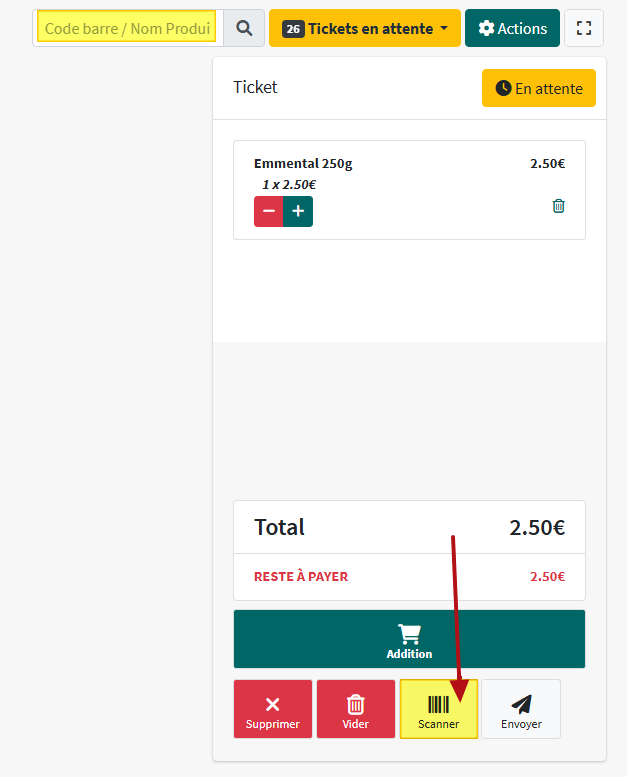The height and width of the screenshot is (777, 627).
Task: Click the 1 x 2.50€ quantity line
Action: (289, 184)
